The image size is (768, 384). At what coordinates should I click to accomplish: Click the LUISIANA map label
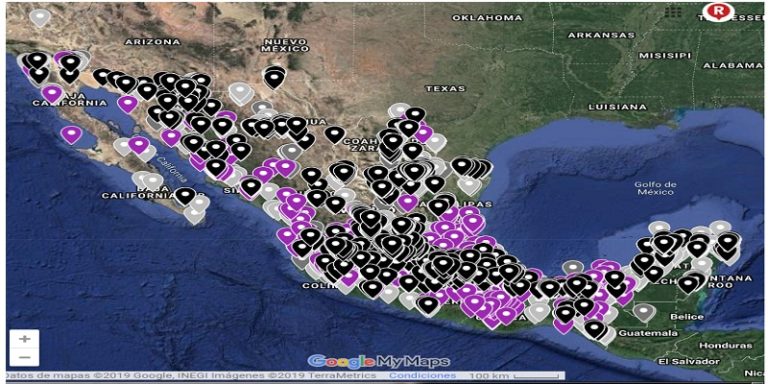point(617,107)
